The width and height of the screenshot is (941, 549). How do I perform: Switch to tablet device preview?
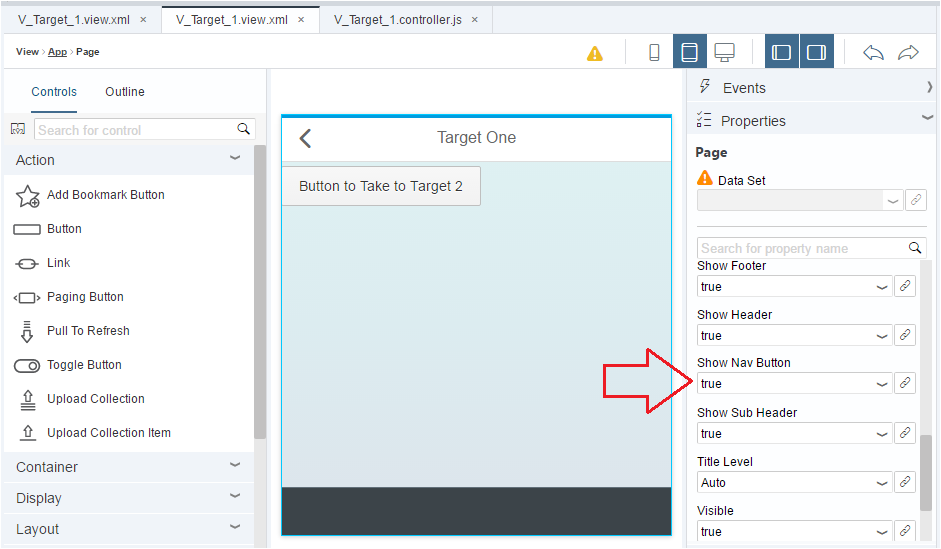[690, 52]
